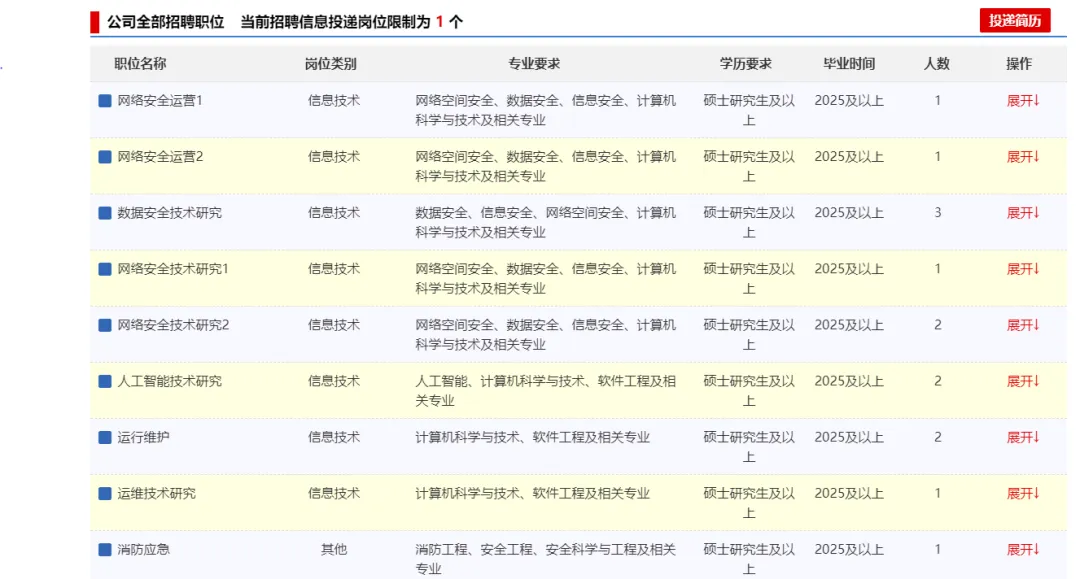Viewport: 1080px width, 579px height.
Task: Expand the 消防应急 job row
Action: (1023, 550)
